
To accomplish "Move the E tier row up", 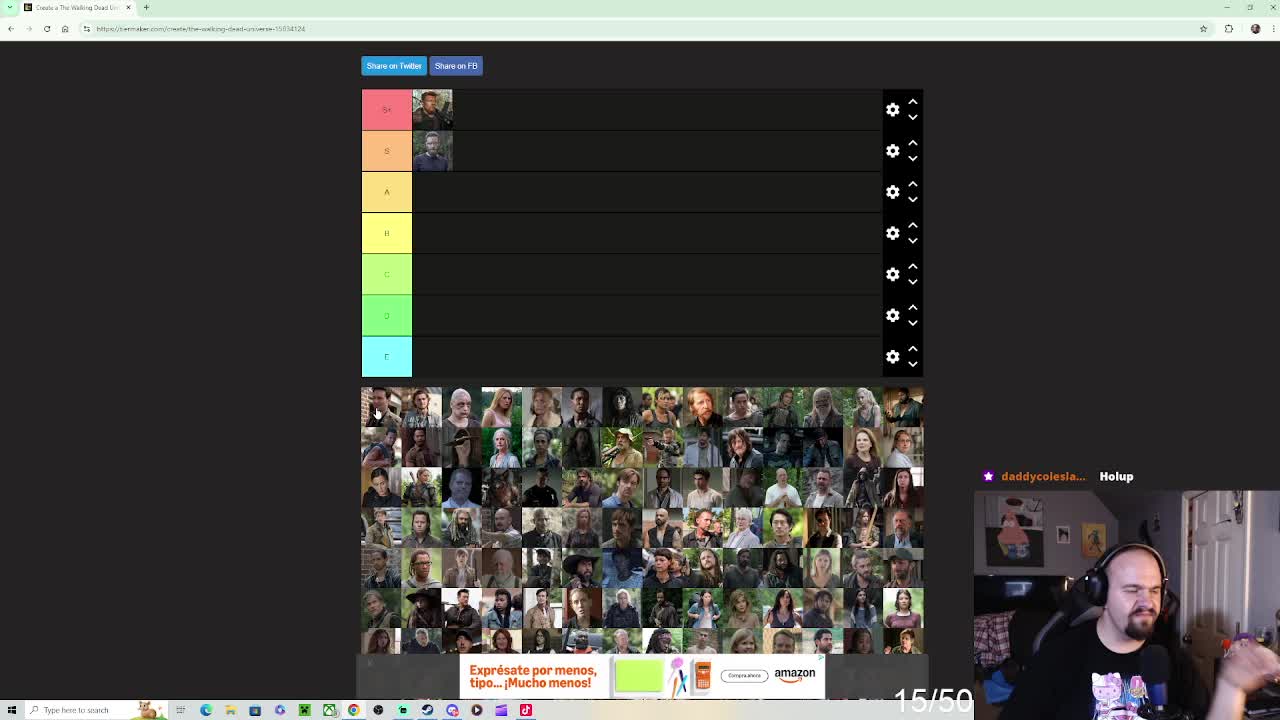I will coord(912,349).
